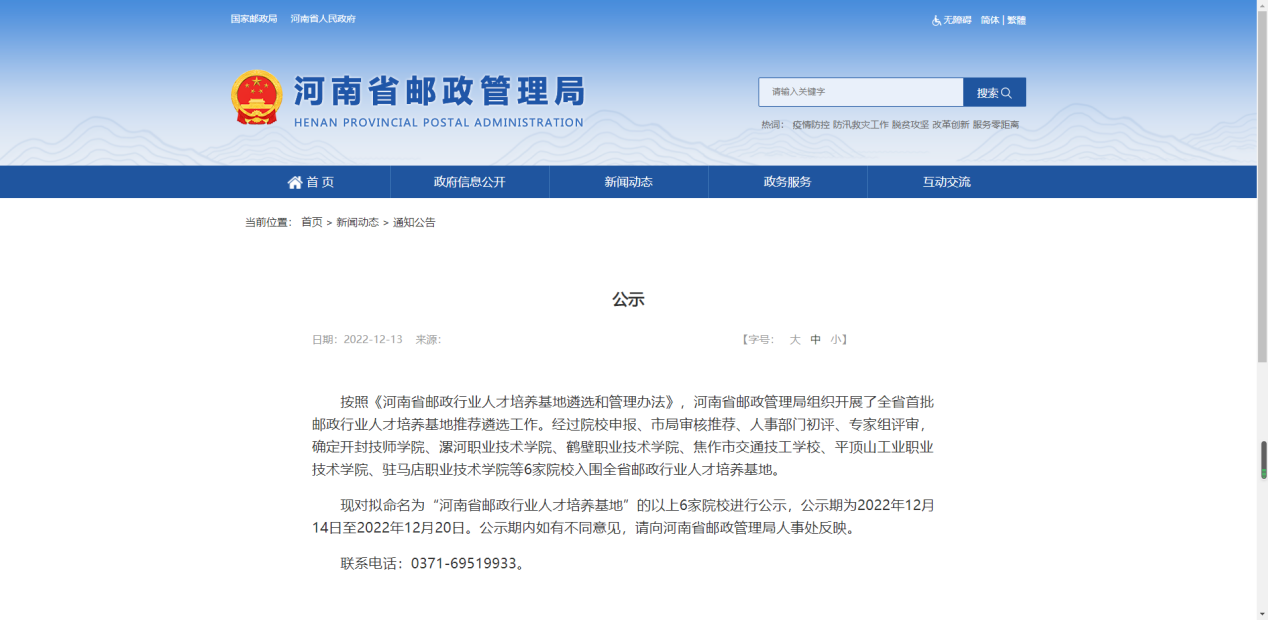Click the 国家邮政局 top link
1268x620 pixels.
254,19
